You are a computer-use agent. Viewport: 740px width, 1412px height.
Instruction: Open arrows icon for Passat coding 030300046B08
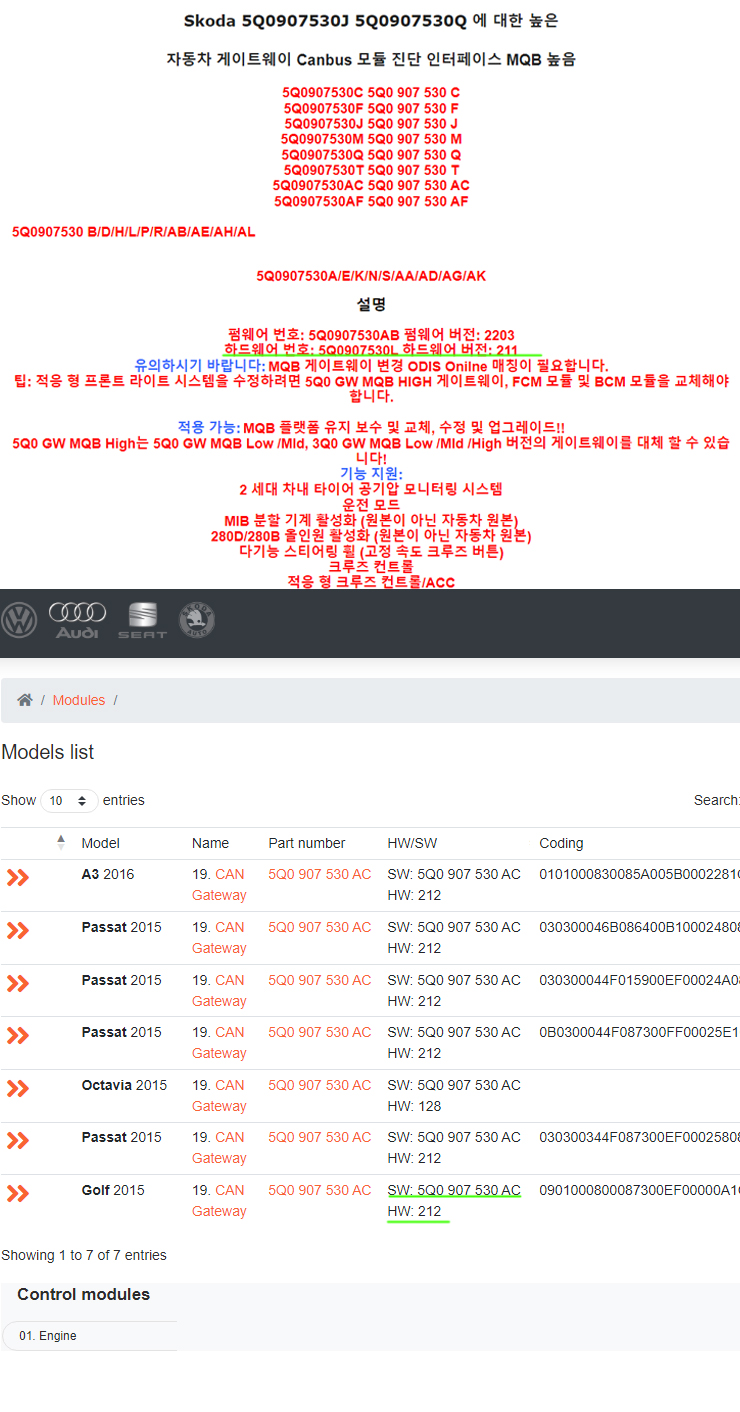[18, 931]
